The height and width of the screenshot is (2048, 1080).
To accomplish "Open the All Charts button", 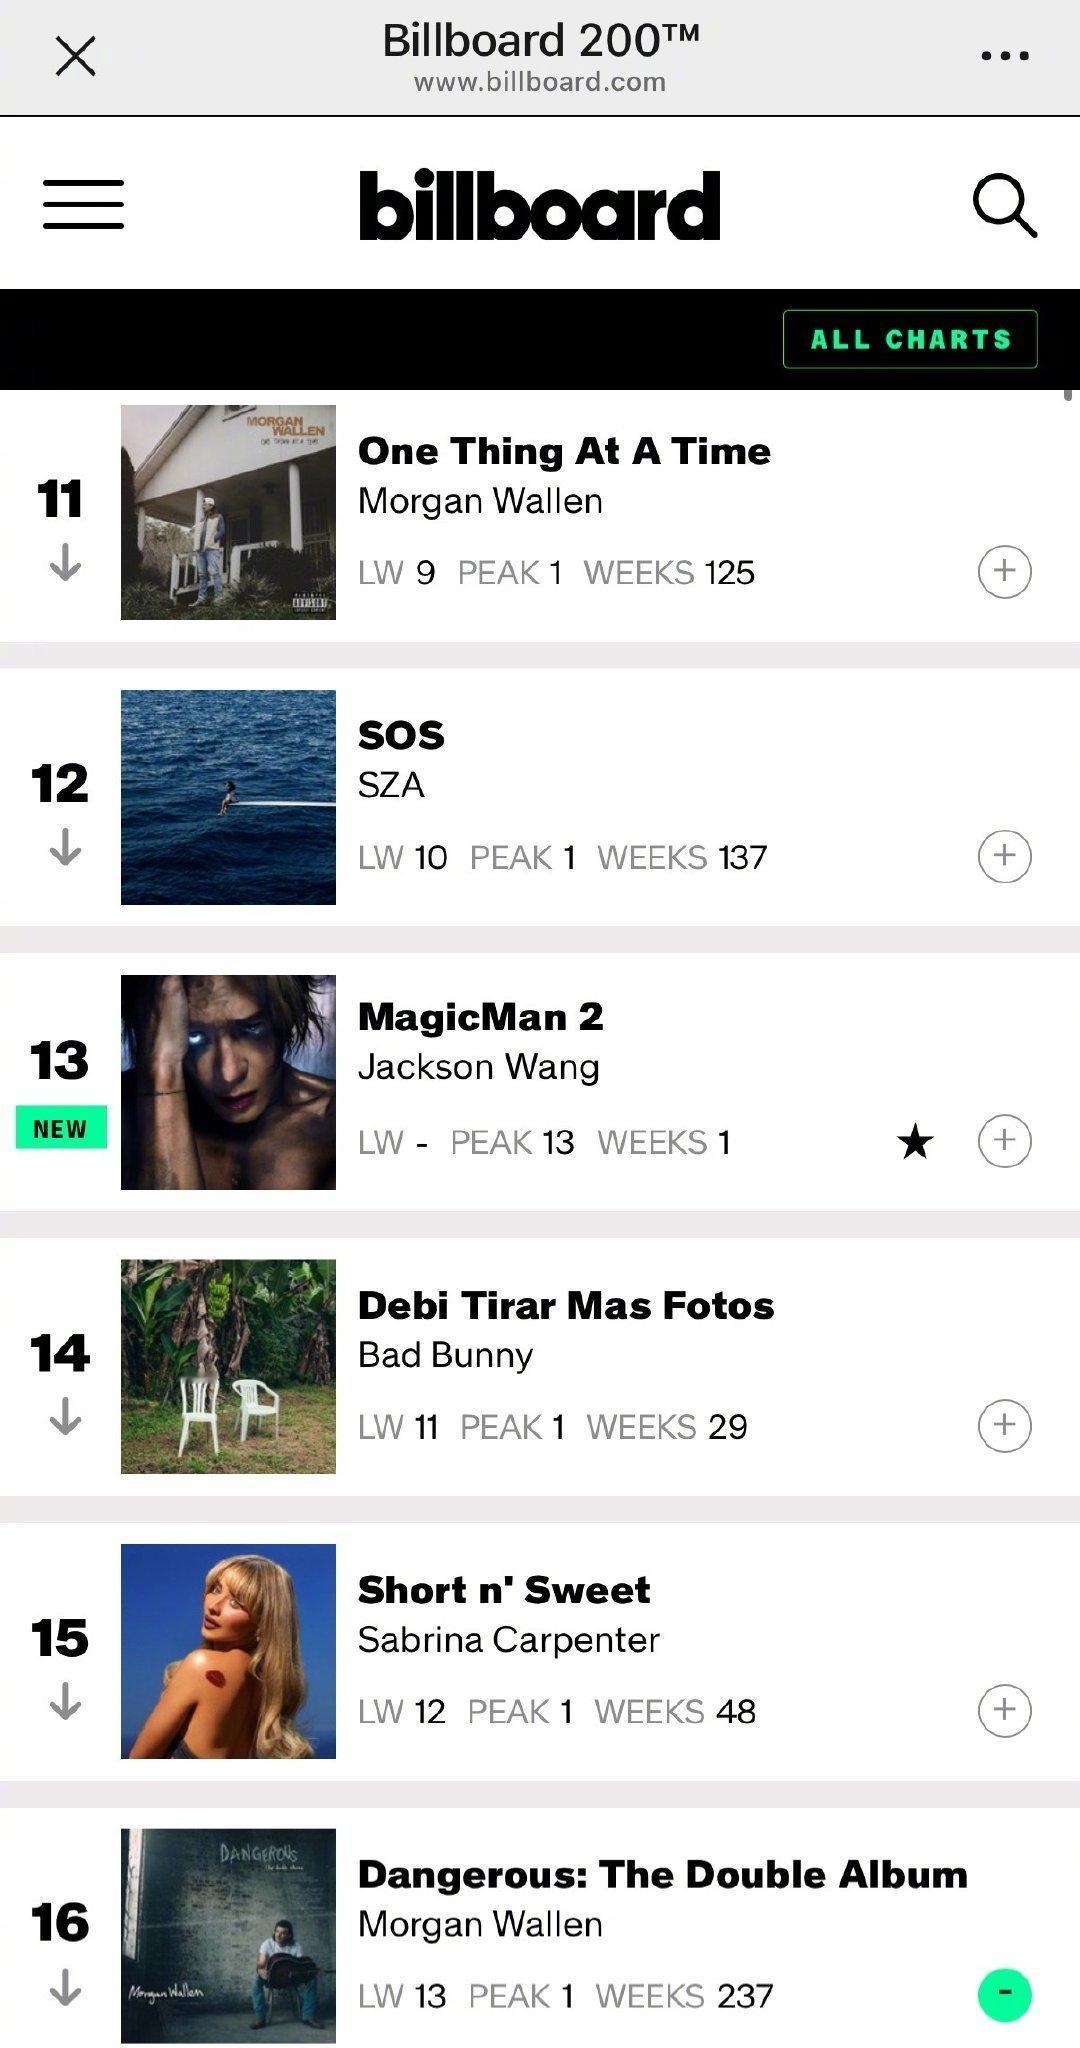I will click(910, 339).
